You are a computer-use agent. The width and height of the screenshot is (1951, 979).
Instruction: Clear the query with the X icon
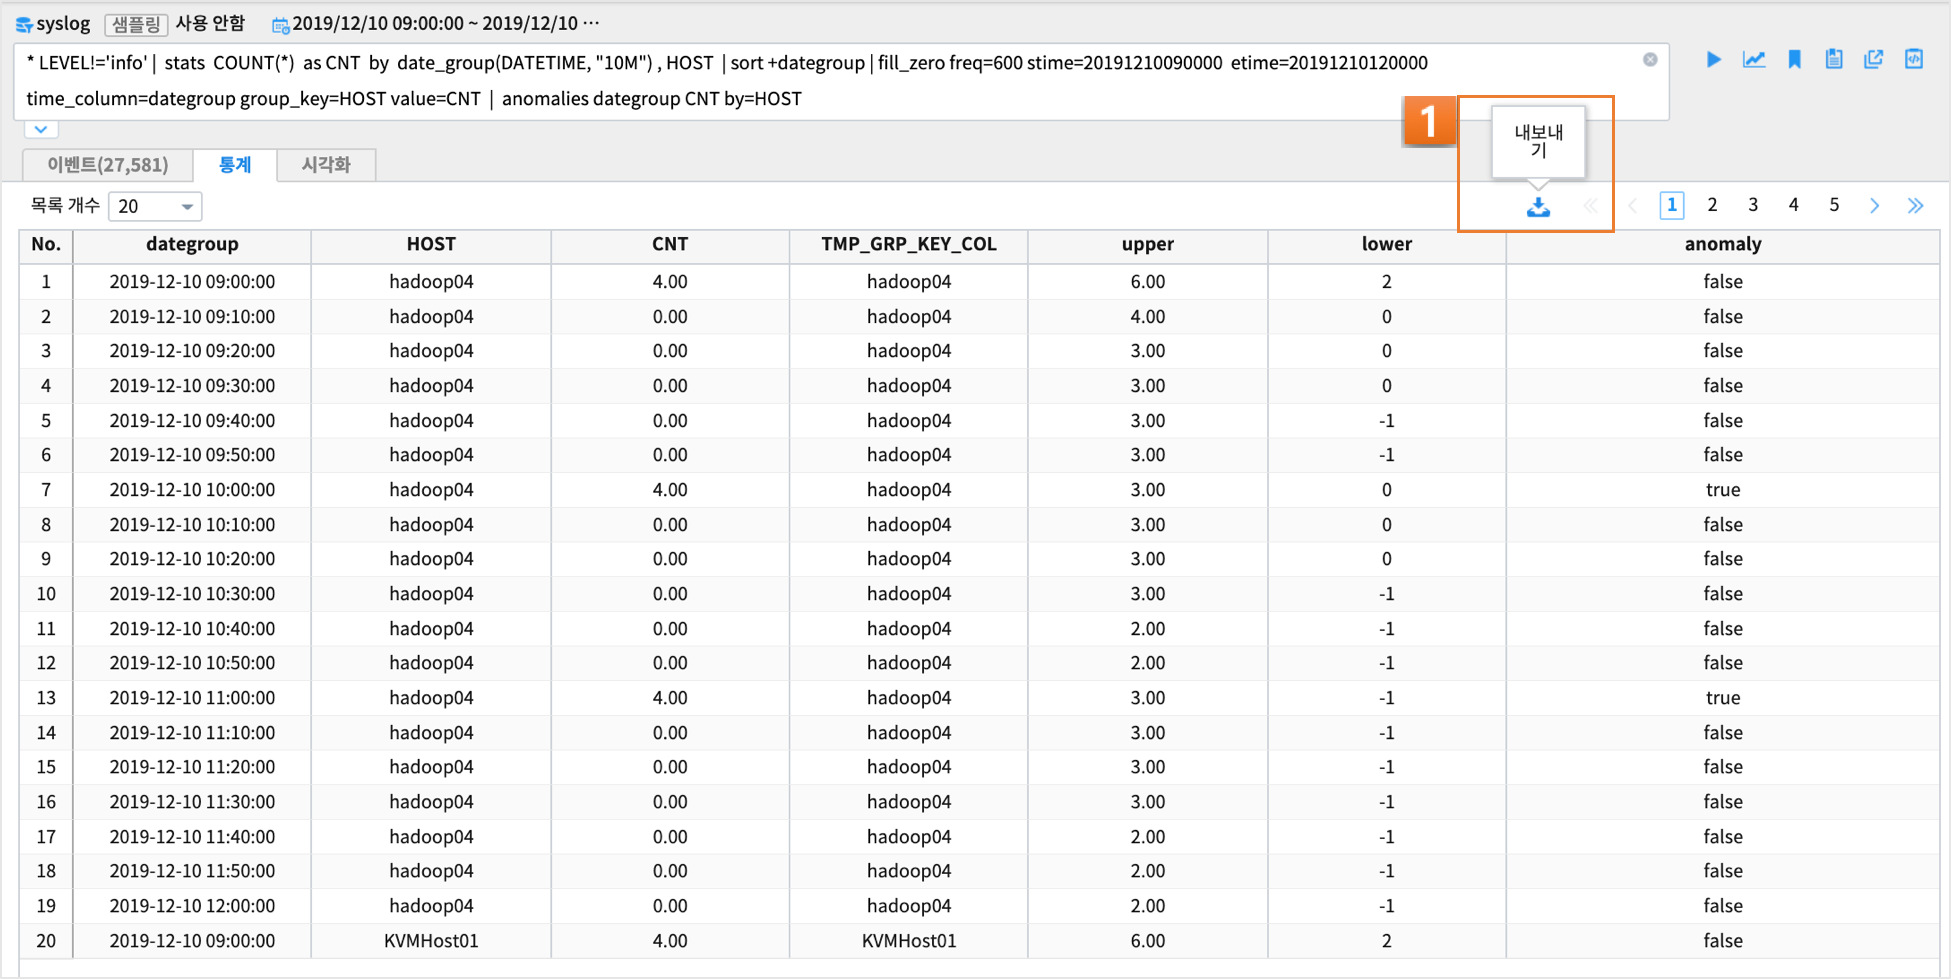tap(1650, 60)
